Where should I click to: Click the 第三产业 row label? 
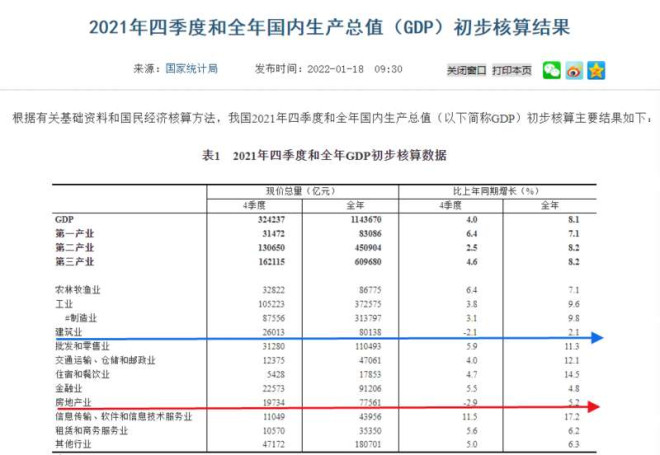coord(75,261)
